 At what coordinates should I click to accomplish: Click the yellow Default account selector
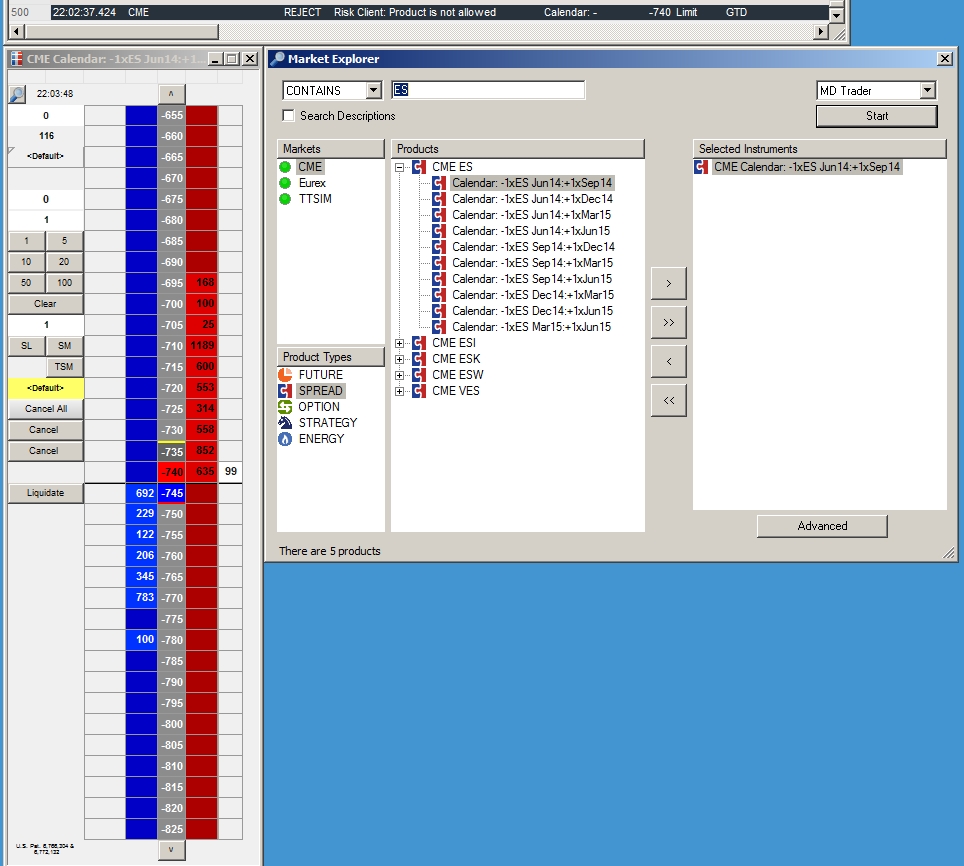coord(45,388)
